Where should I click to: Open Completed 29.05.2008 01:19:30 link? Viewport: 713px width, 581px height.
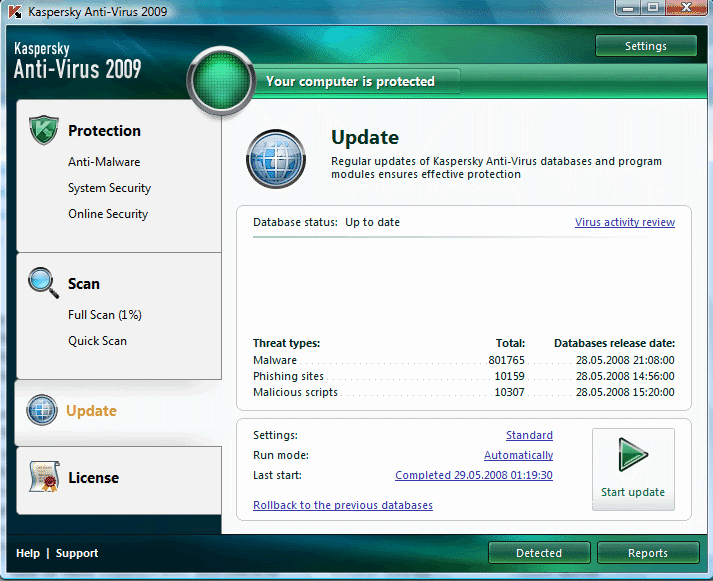[474, 475]
